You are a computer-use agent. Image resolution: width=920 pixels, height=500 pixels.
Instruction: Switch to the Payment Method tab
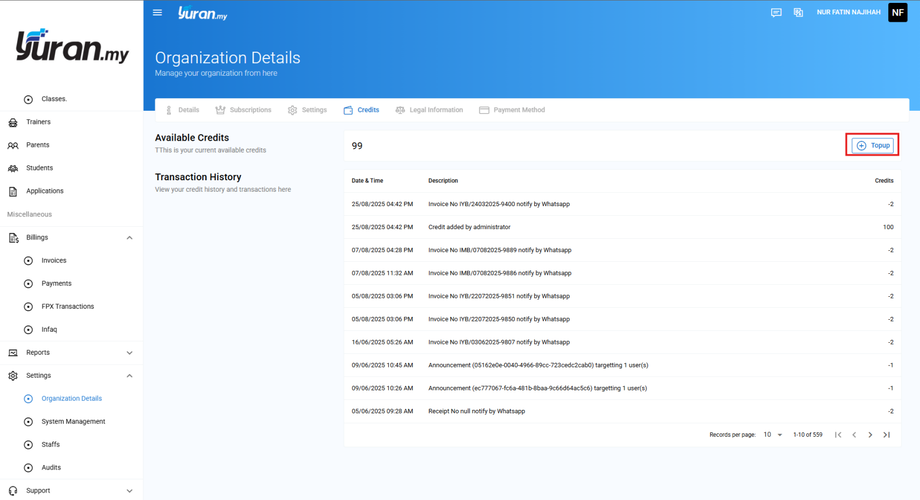tap(512, 110)
